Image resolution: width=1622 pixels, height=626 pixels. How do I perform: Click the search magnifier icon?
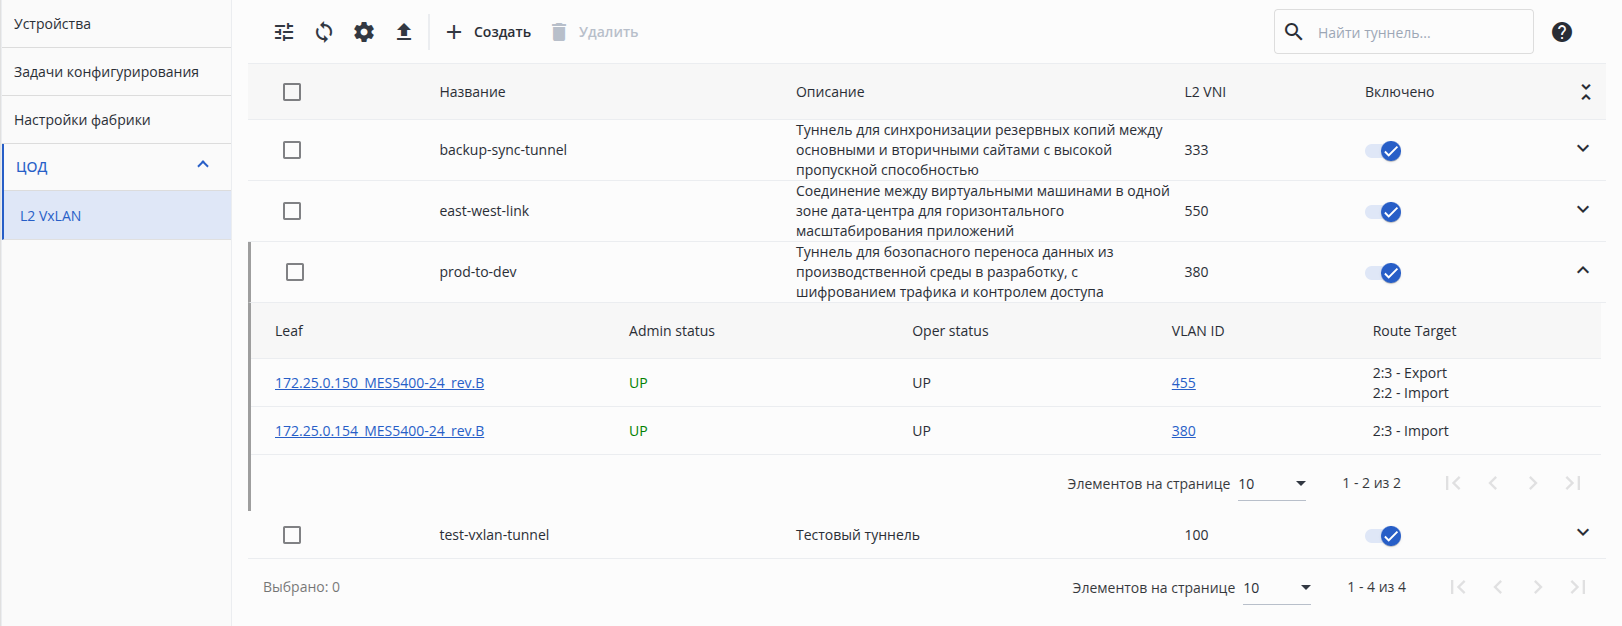pos(1293,32)
